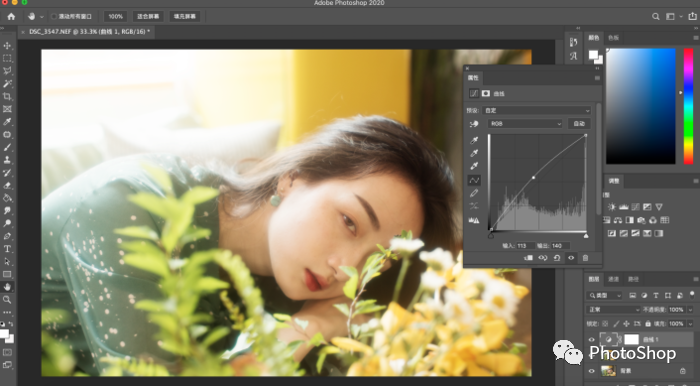Pick the white point eyedropper in Curves

pos(474,166)
